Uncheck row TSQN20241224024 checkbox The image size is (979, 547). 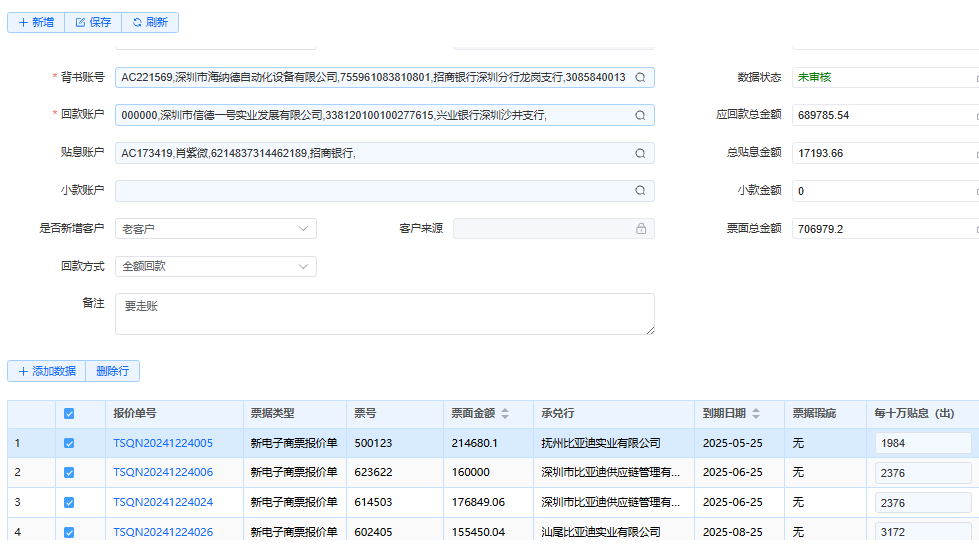pos(69,503)
